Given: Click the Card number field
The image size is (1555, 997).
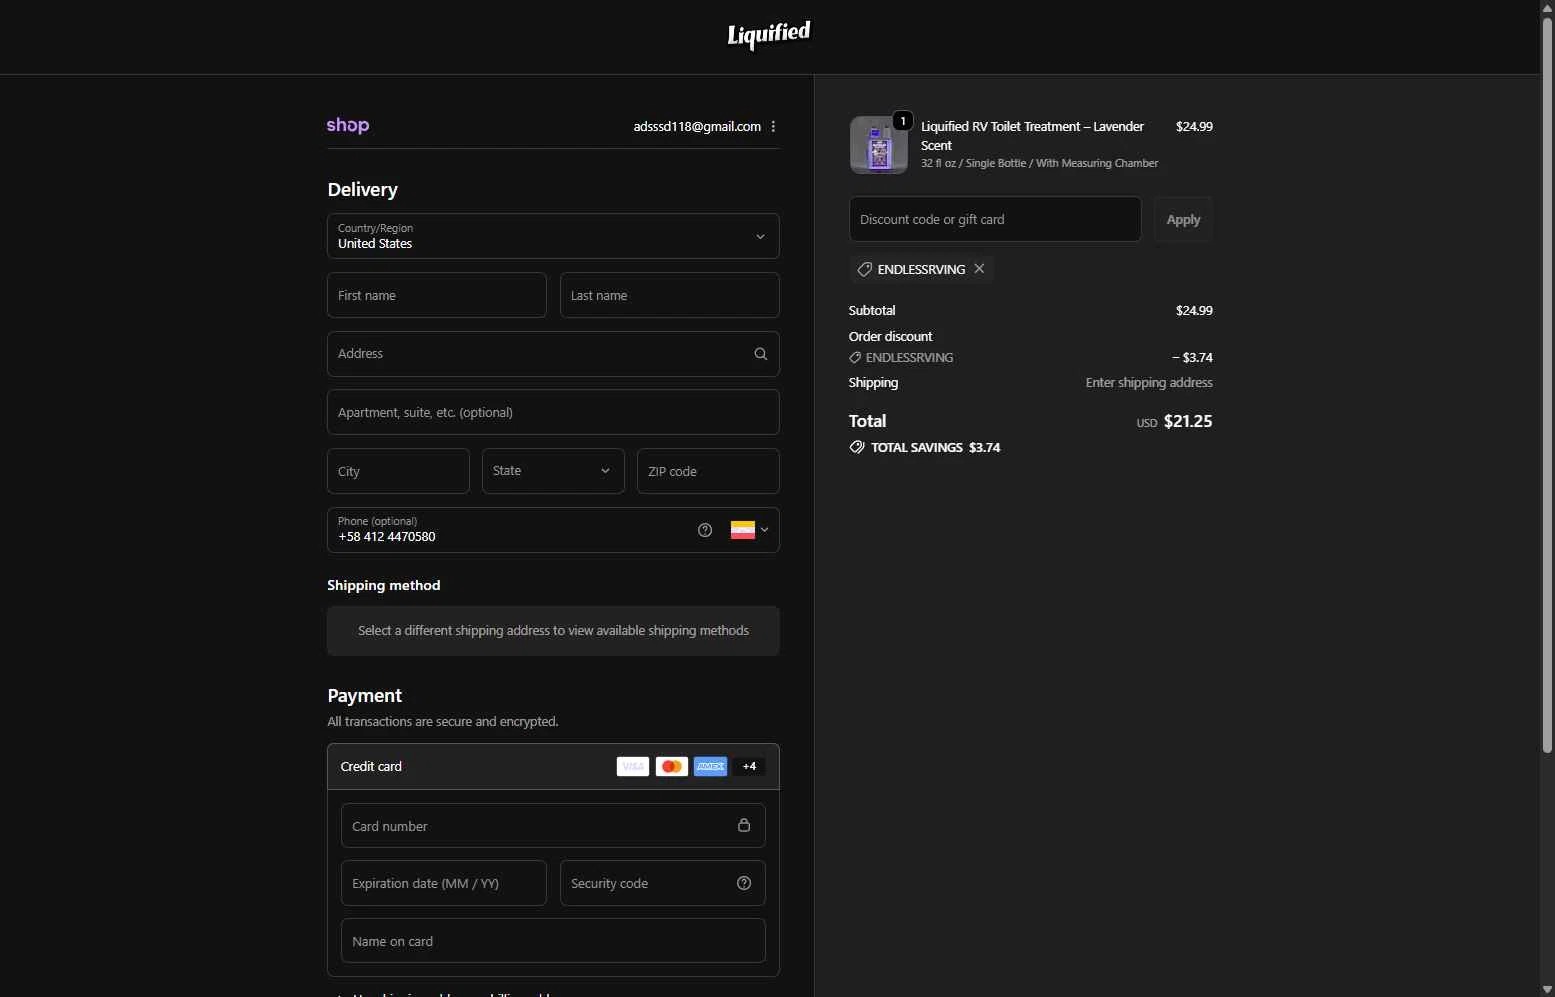Looking at the screenshot, I should click(553, 826).
